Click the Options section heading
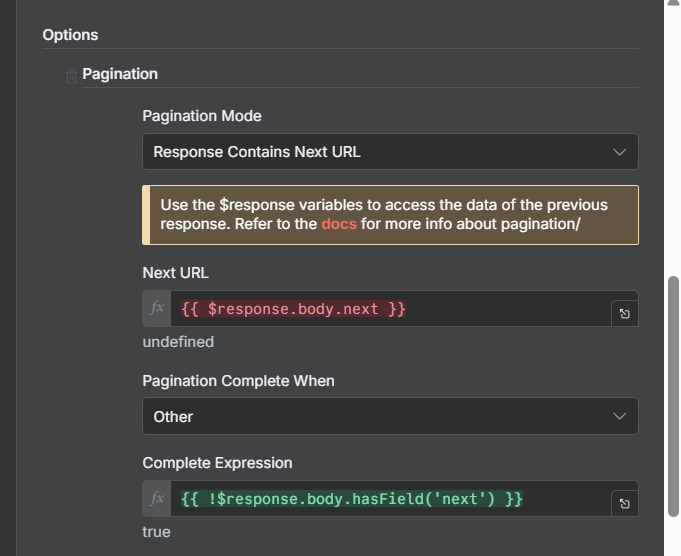 70,35
